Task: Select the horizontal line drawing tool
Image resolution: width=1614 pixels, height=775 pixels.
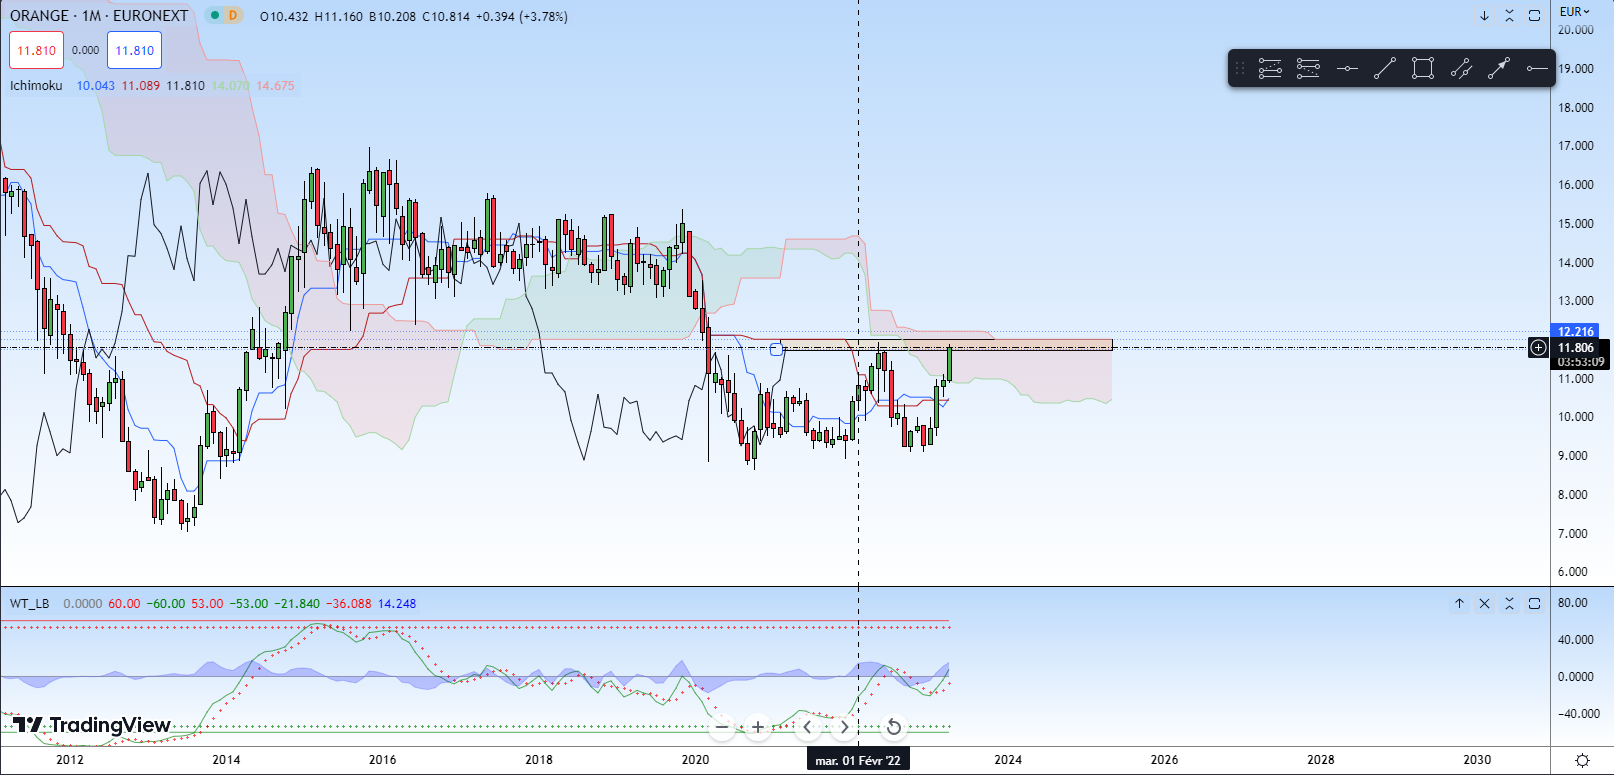Action: click(1347, 69)
